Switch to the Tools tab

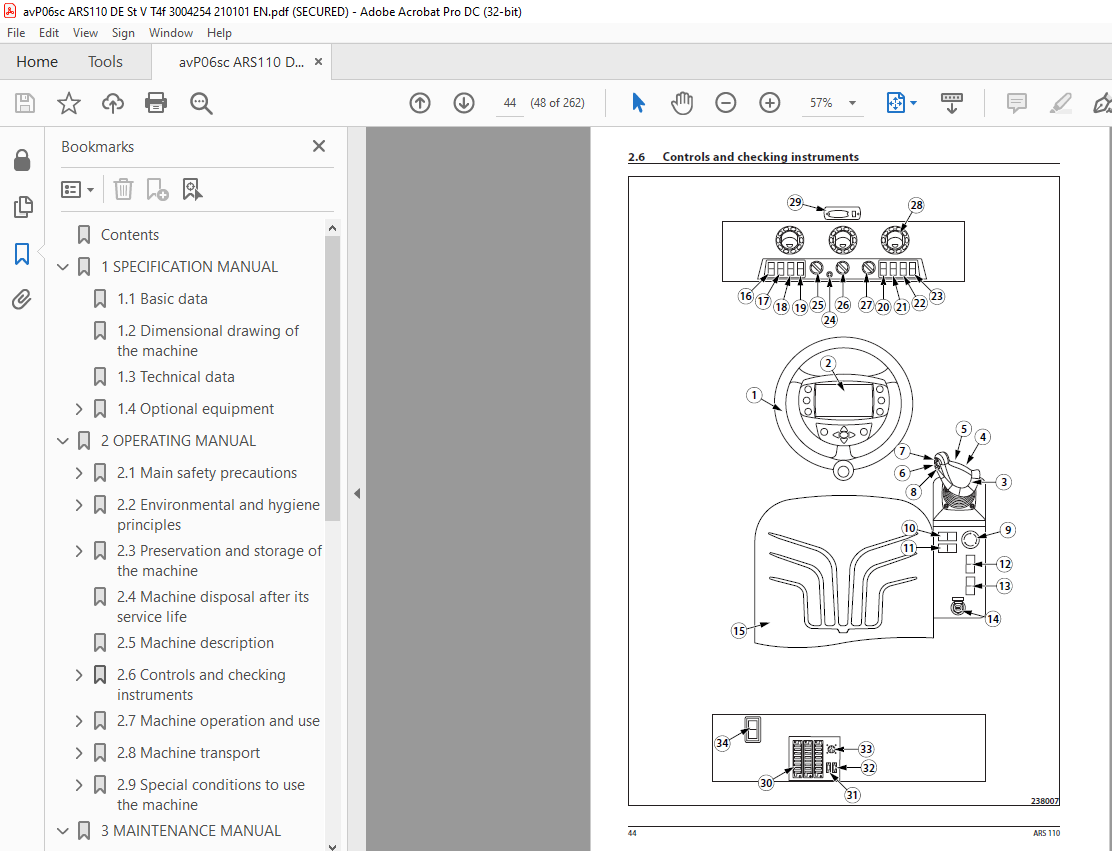point(105,62)
